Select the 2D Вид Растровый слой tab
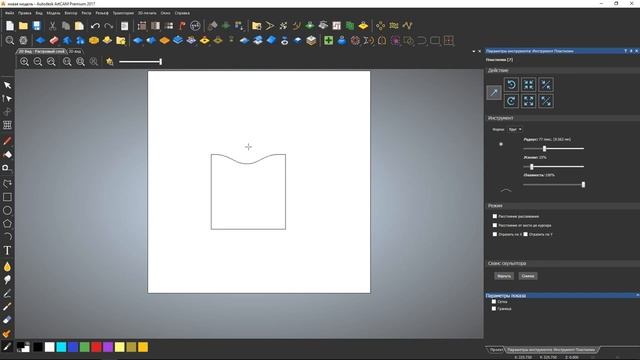This screenshot has width=640, height=360. (42, 51)
